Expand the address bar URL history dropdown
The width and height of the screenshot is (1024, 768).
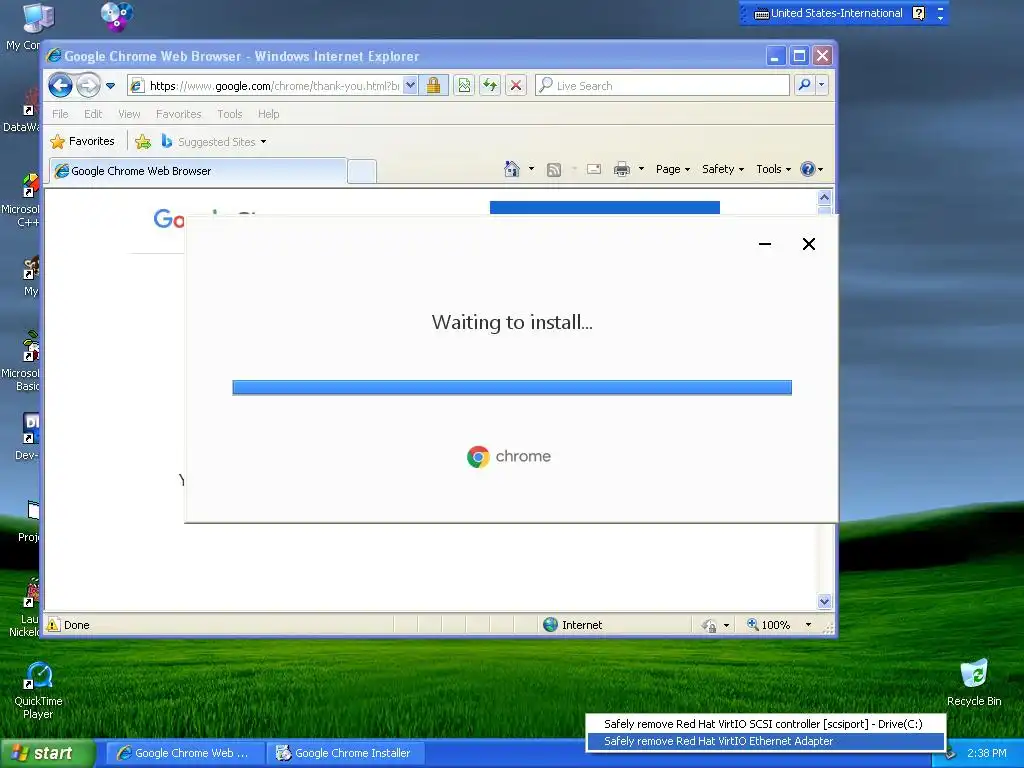click(x=410, y=86)
